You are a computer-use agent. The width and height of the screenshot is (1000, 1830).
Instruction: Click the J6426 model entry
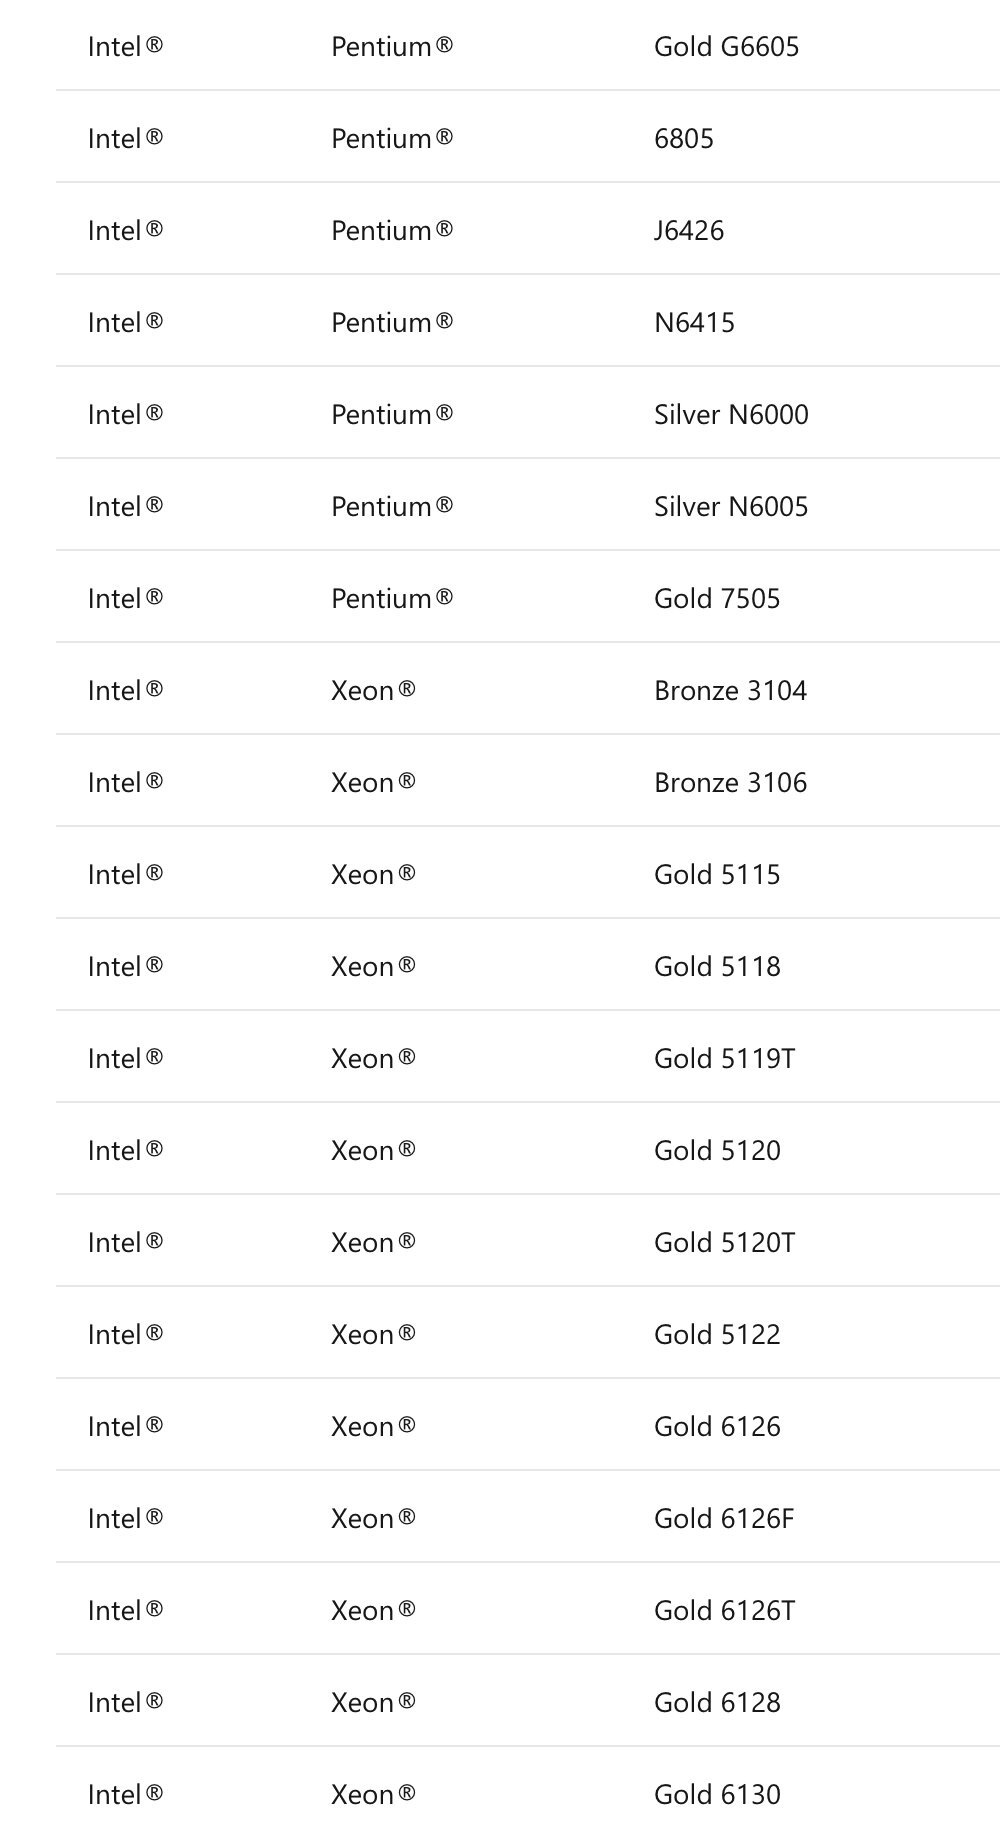[688, 231]
